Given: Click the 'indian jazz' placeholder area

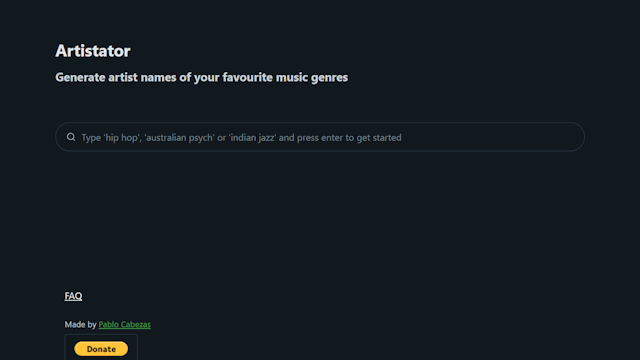Looking at the screenshot, I should (x=252, y=138).
